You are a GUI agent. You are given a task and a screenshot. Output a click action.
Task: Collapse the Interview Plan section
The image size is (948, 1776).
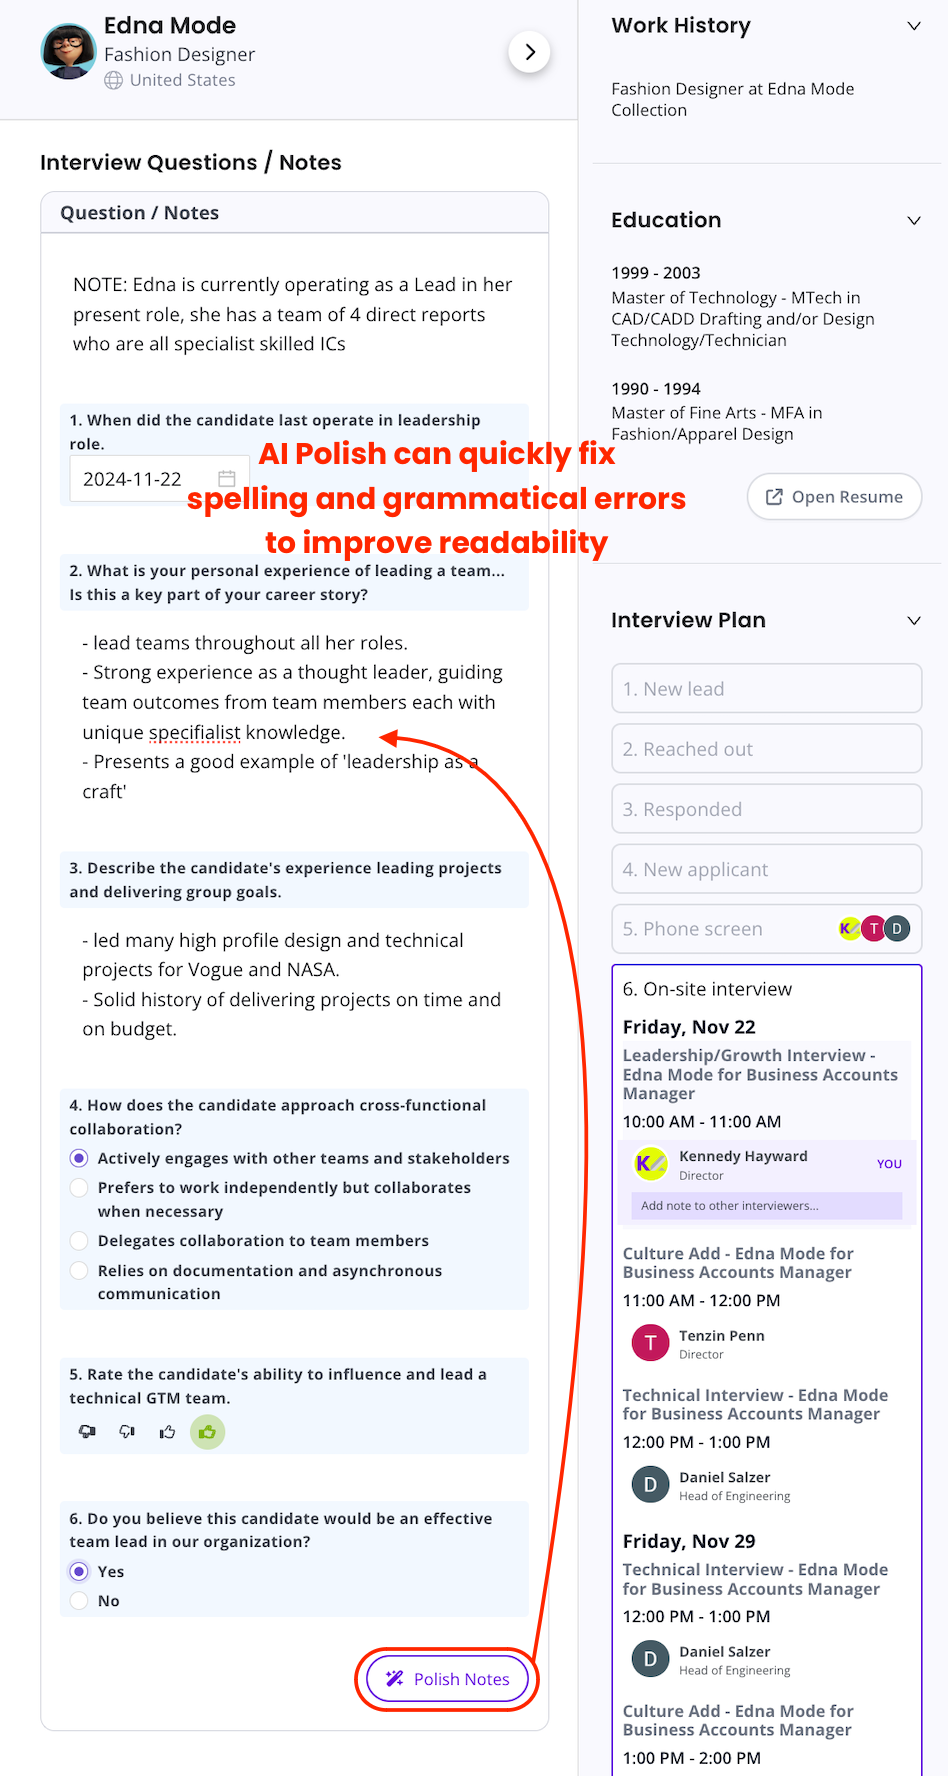pyautogui.click(x=913, y=620)
